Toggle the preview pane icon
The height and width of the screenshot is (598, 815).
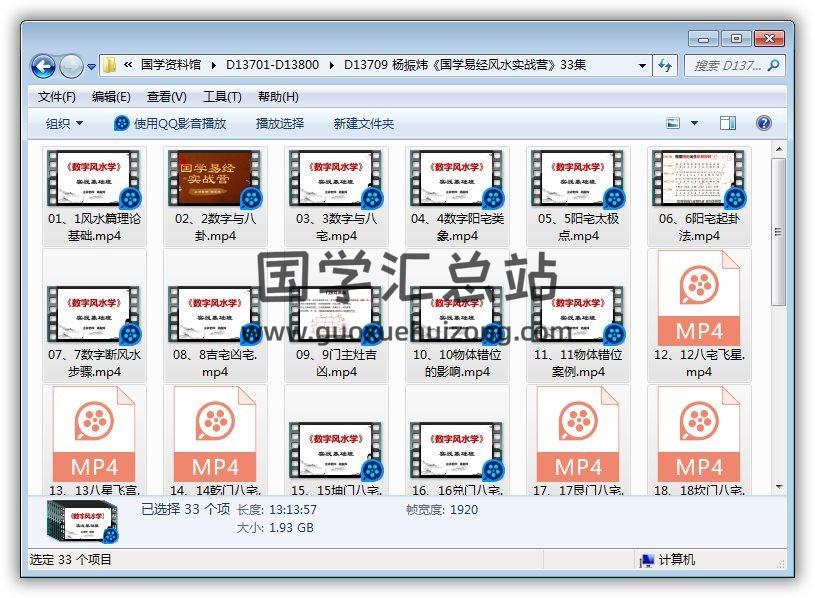[728, 123]
